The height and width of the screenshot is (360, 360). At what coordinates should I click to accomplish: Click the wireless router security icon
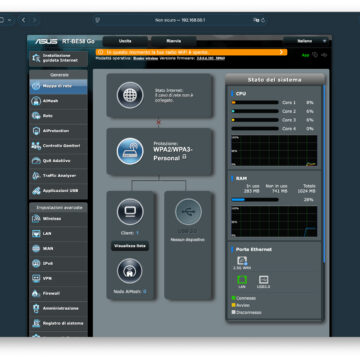130,151
